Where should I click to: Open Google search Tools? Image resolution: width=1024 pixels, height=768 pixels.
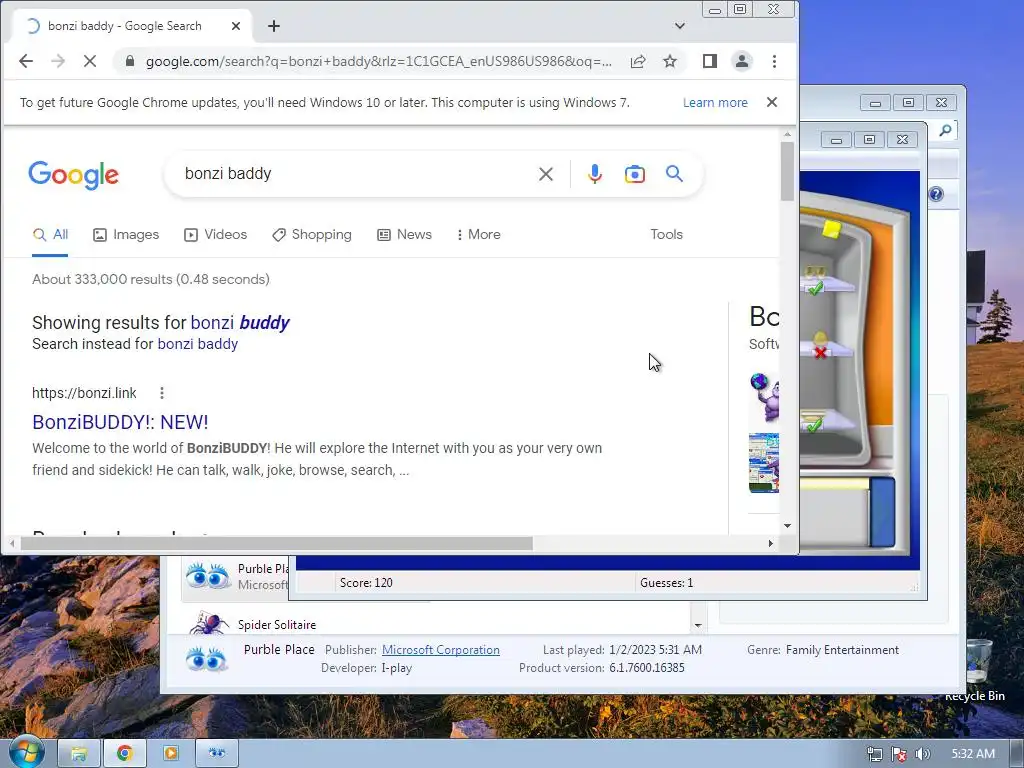(666, 234)
